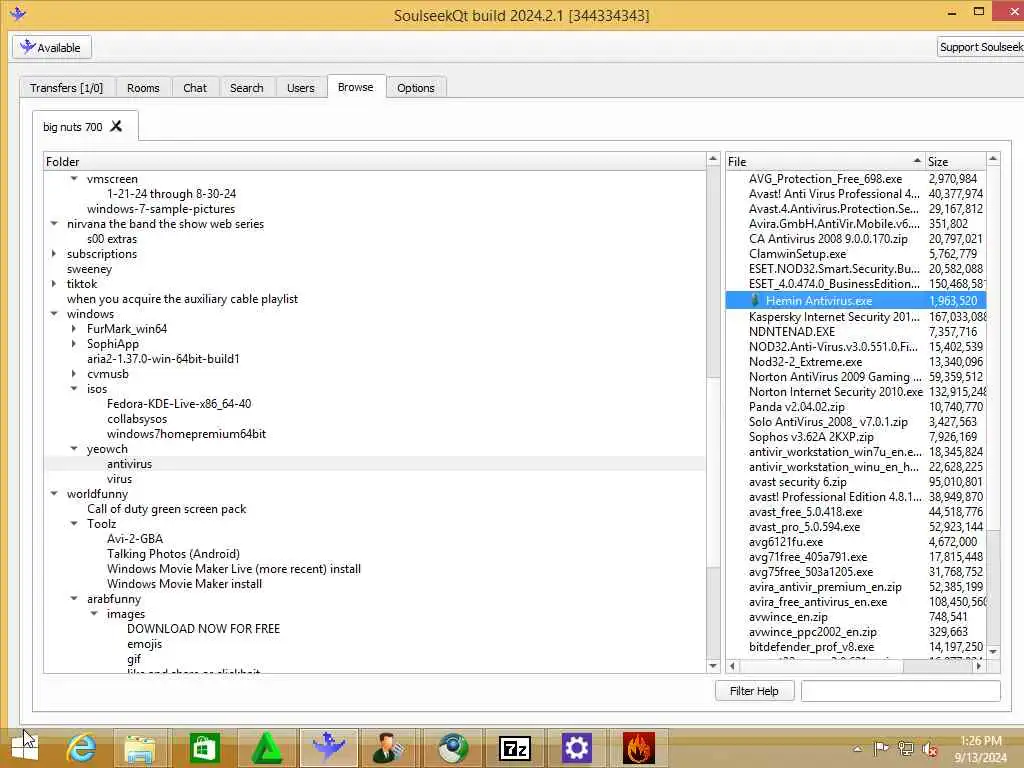1024x768 pixels.
Task: Click the muted volume tray icon
Action: [x=930, y=749]
